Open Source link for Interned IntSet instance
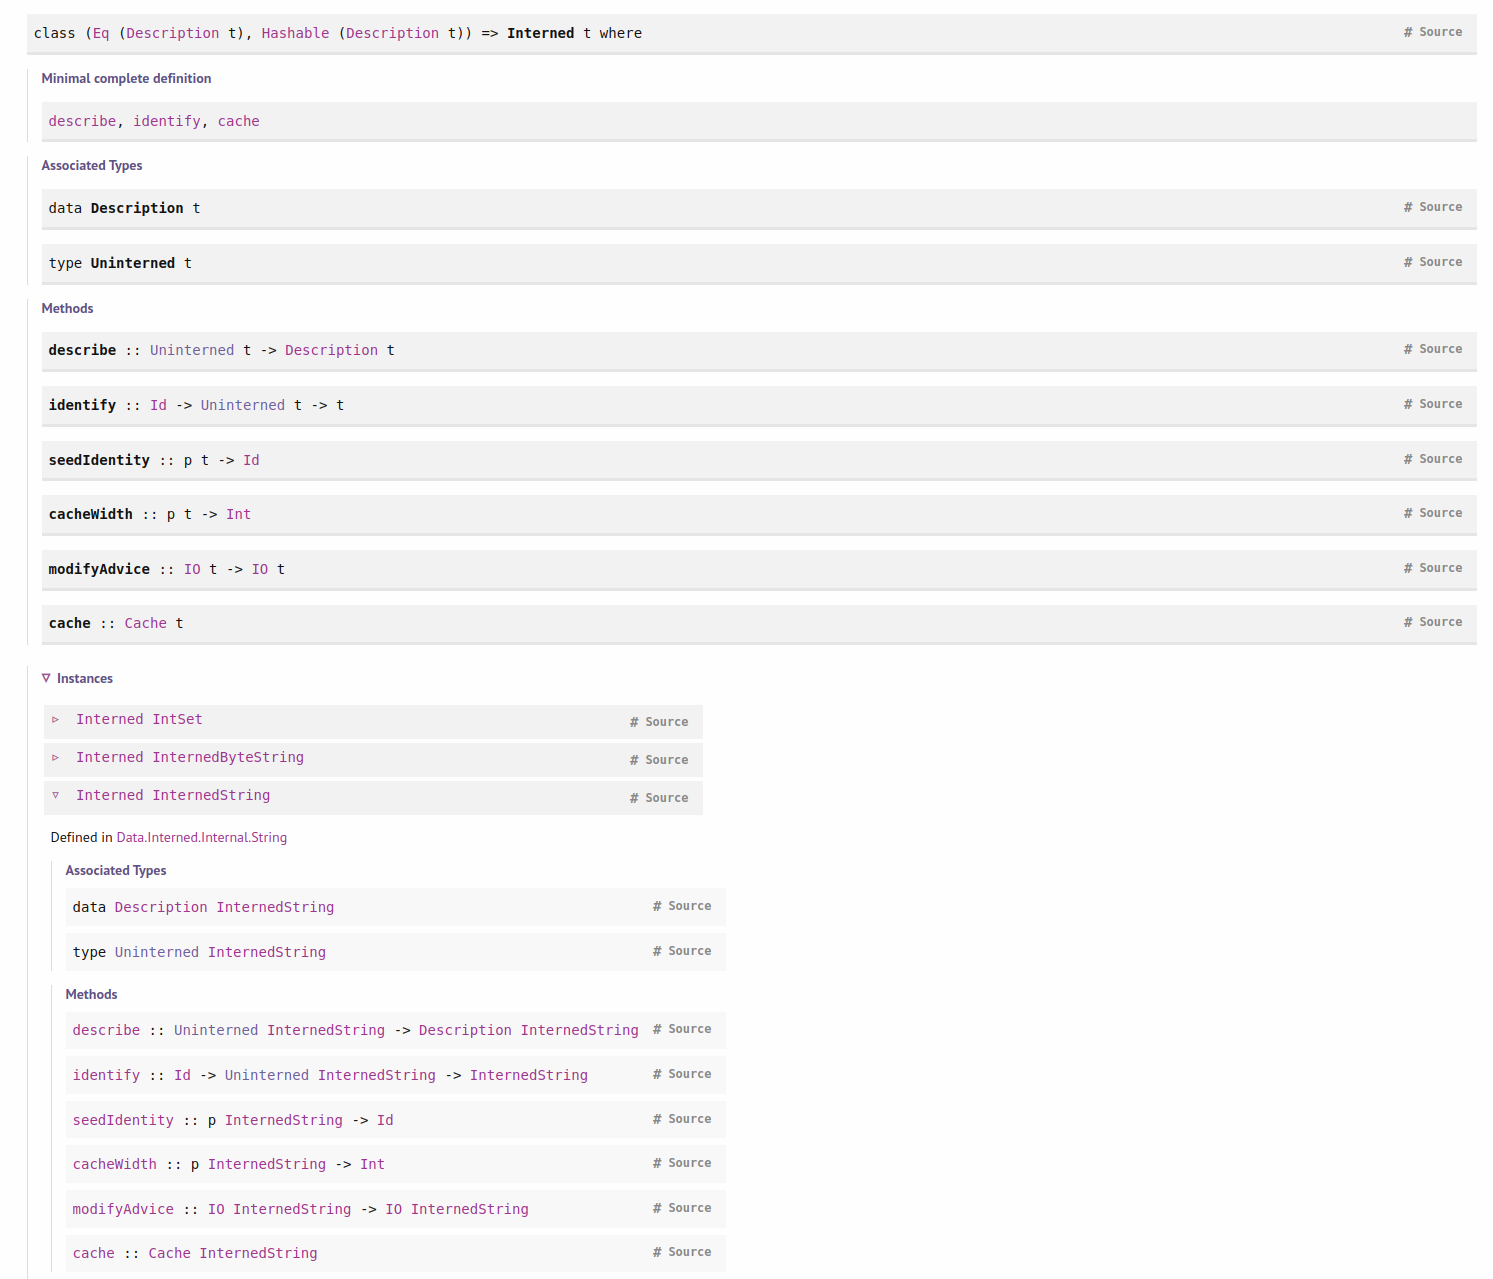The image size is (1493, 1279). (666, 722)
